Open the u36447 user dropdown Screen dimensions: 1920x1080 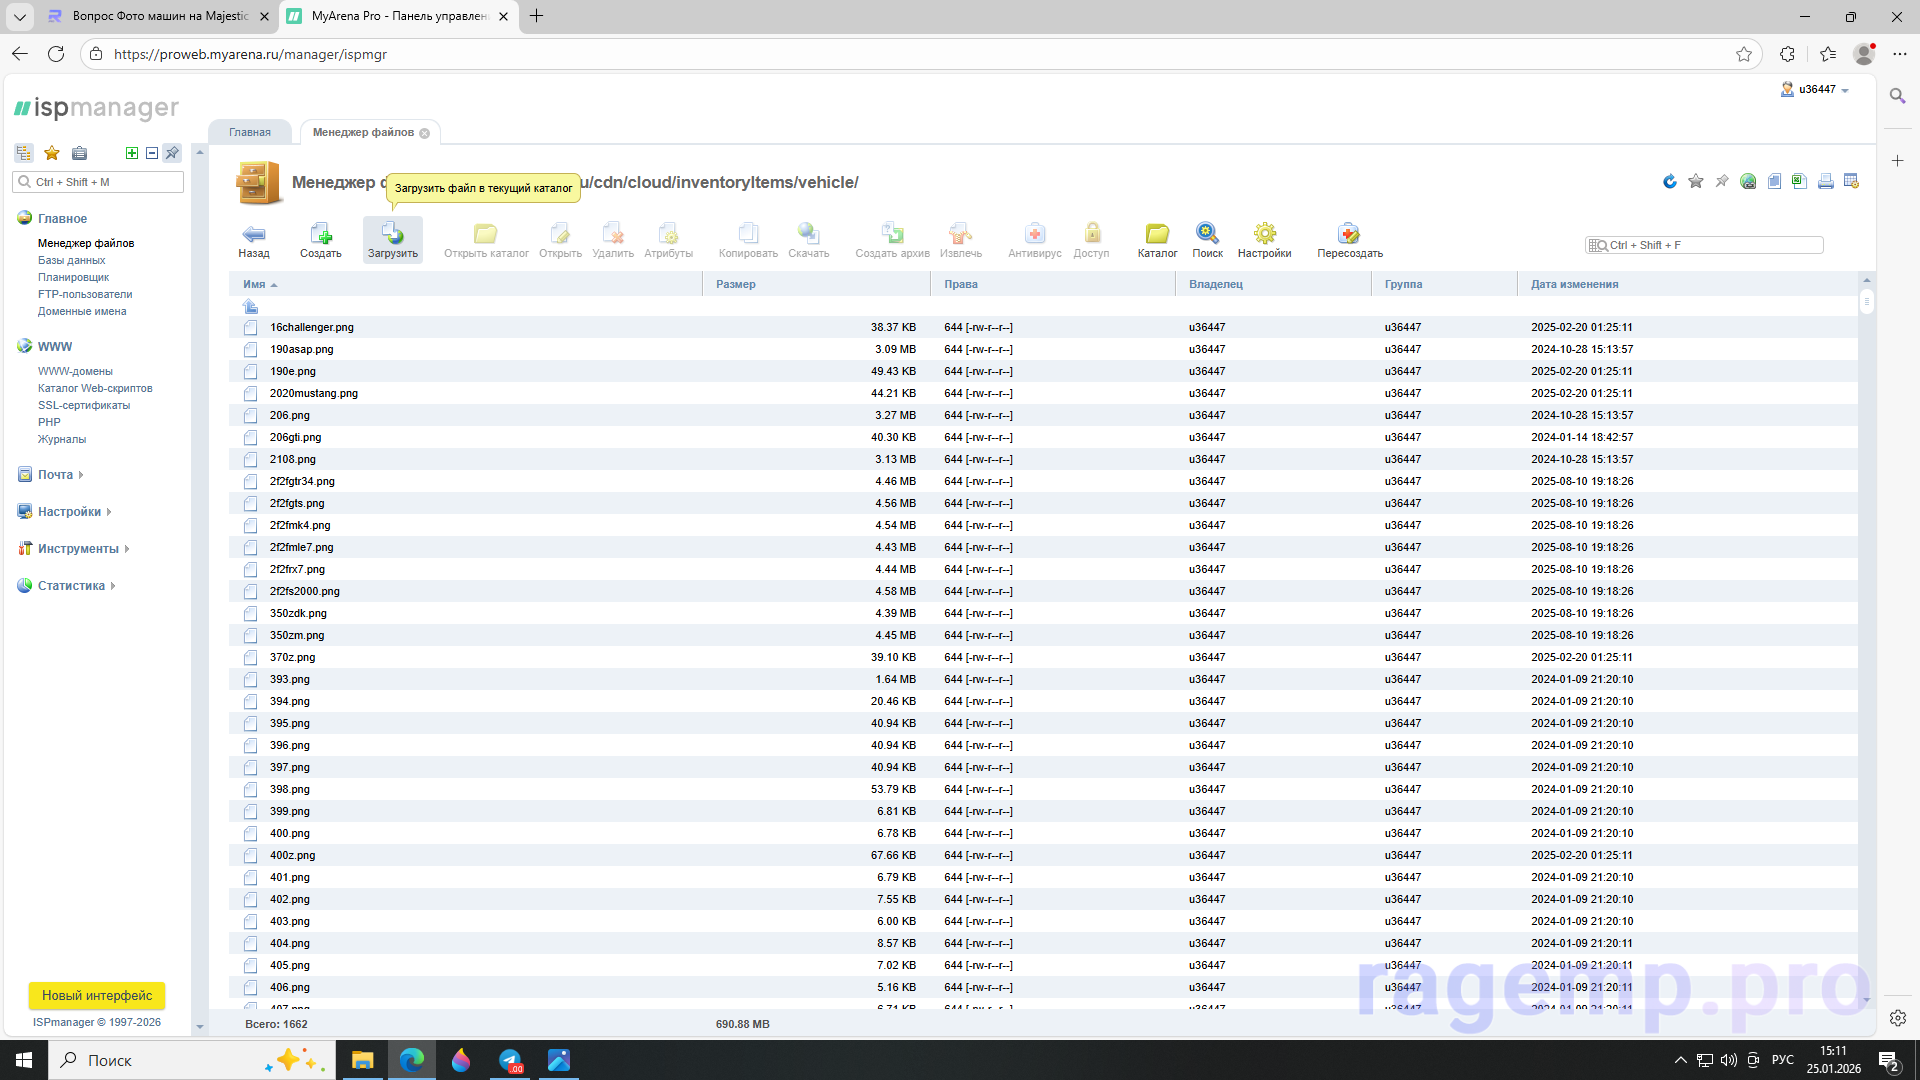1816,90
